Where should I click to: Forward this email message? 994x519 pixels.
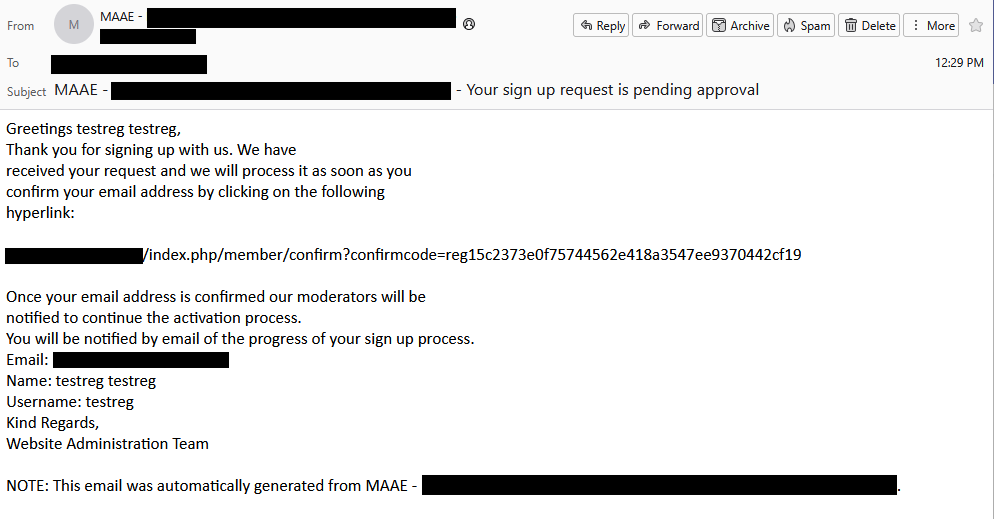pyautogui.click(x=668, y=26)
